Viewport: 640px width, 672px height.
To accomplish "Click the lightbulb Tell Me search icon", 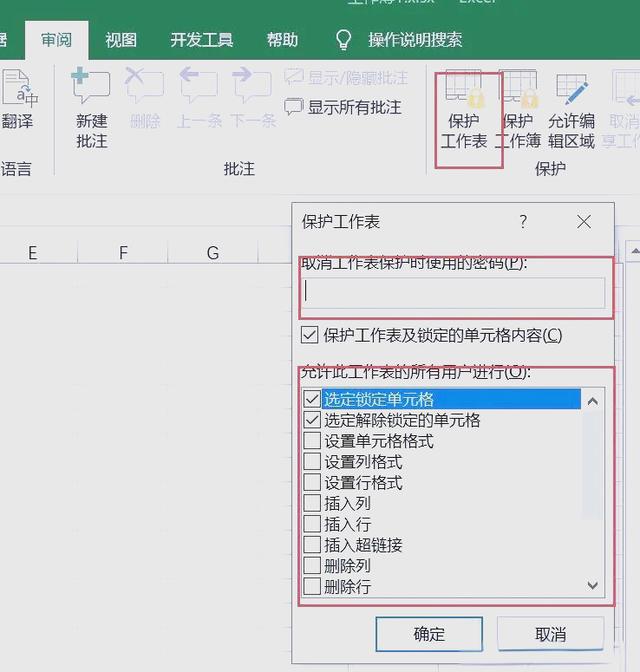I will [343, 40].
